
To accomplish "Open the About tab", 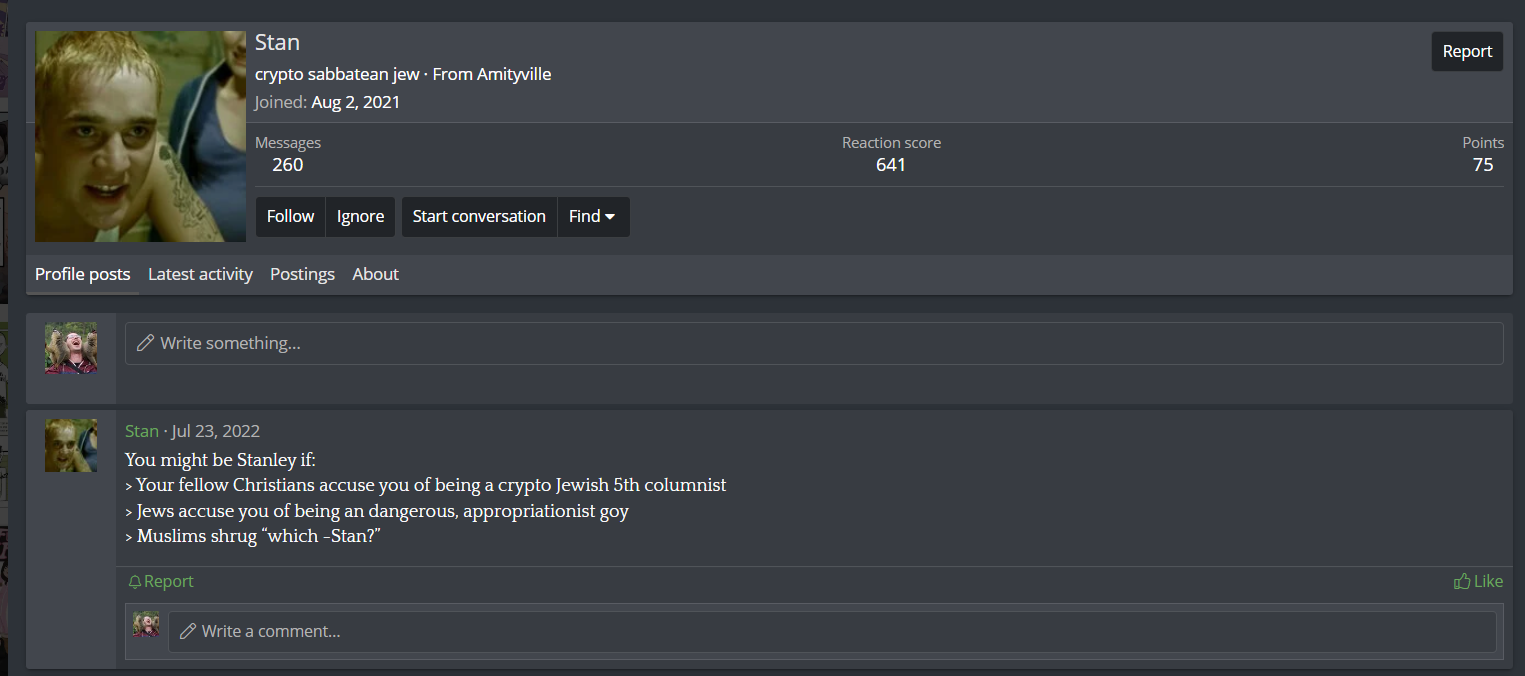I will point(375,274).
